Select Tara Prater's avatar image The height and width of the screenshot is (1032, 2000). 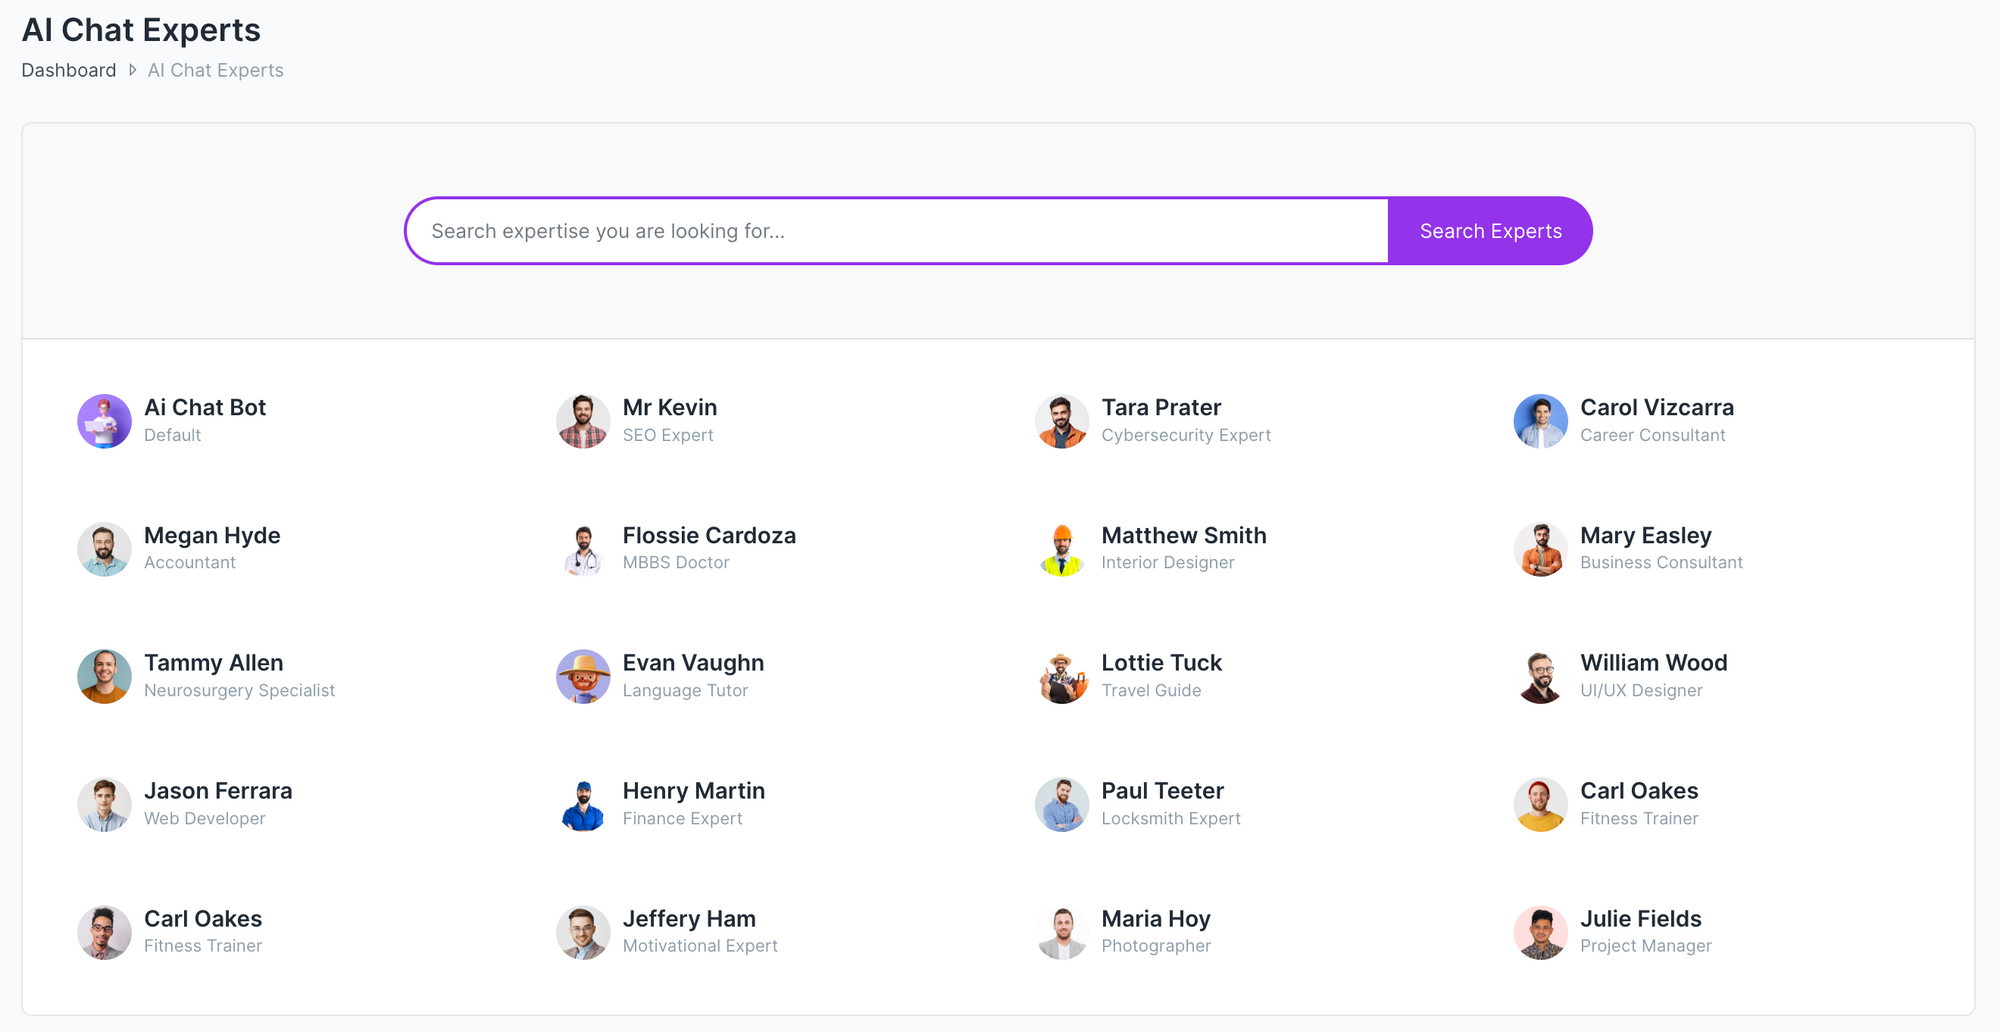(1062, 421)
